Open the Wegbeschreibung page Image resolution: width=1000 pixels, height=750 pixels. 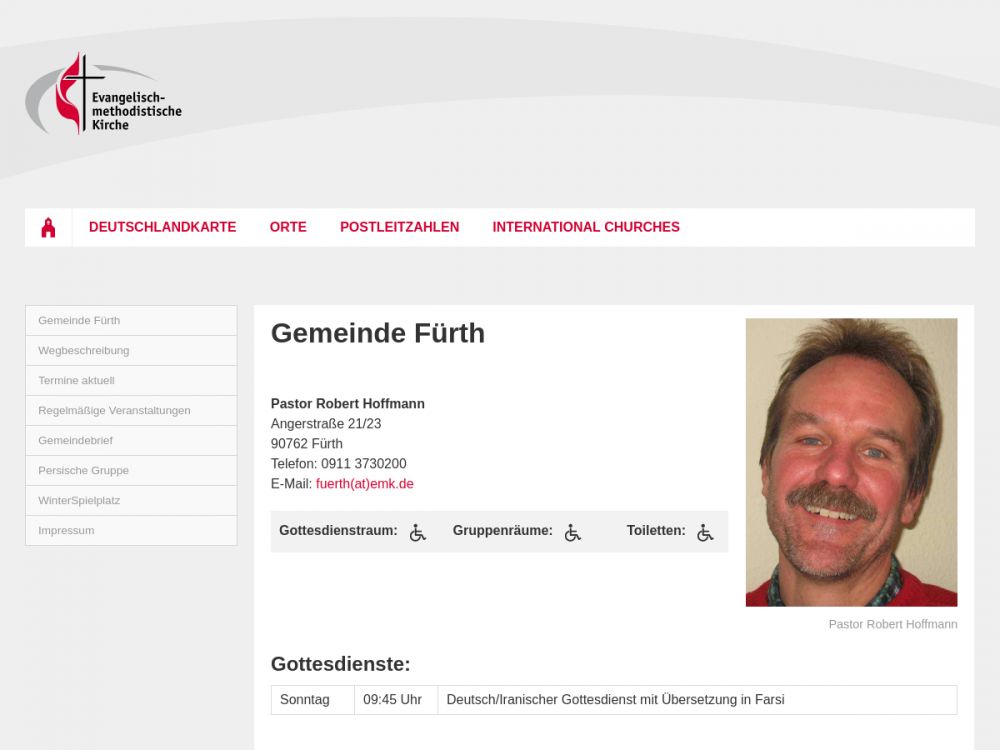(x=131, y=351)
